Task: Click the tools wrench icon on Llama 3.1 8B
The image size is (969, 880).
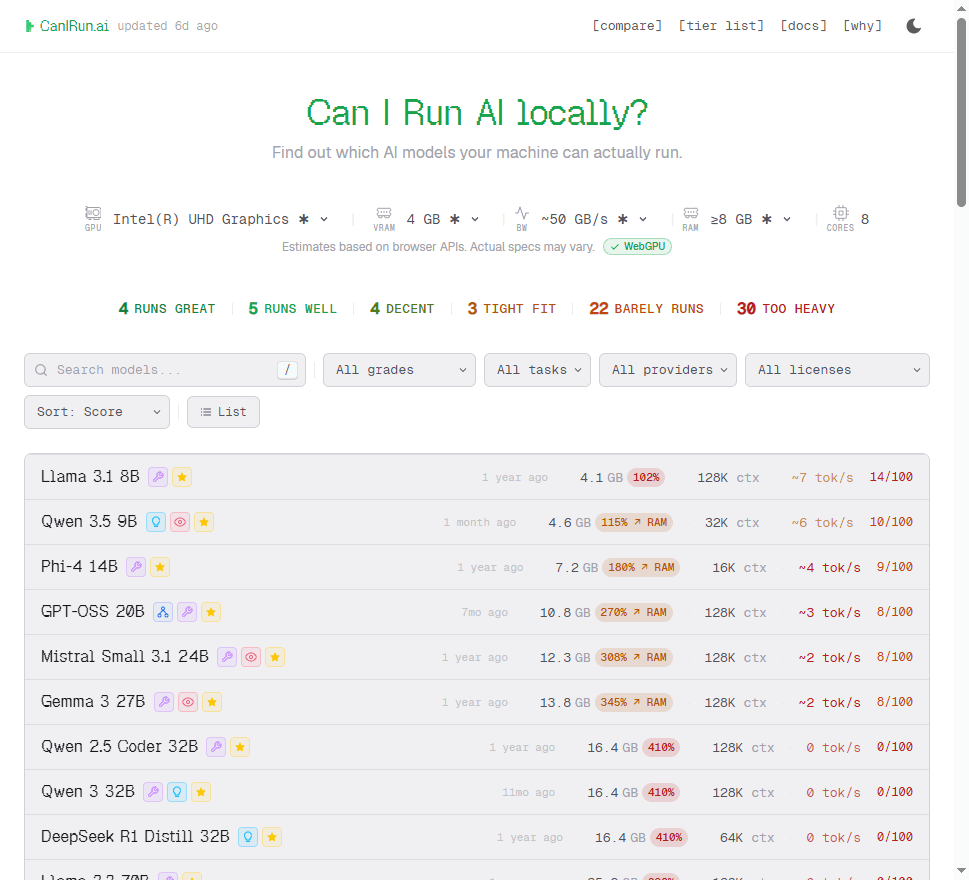Action: 157,477
